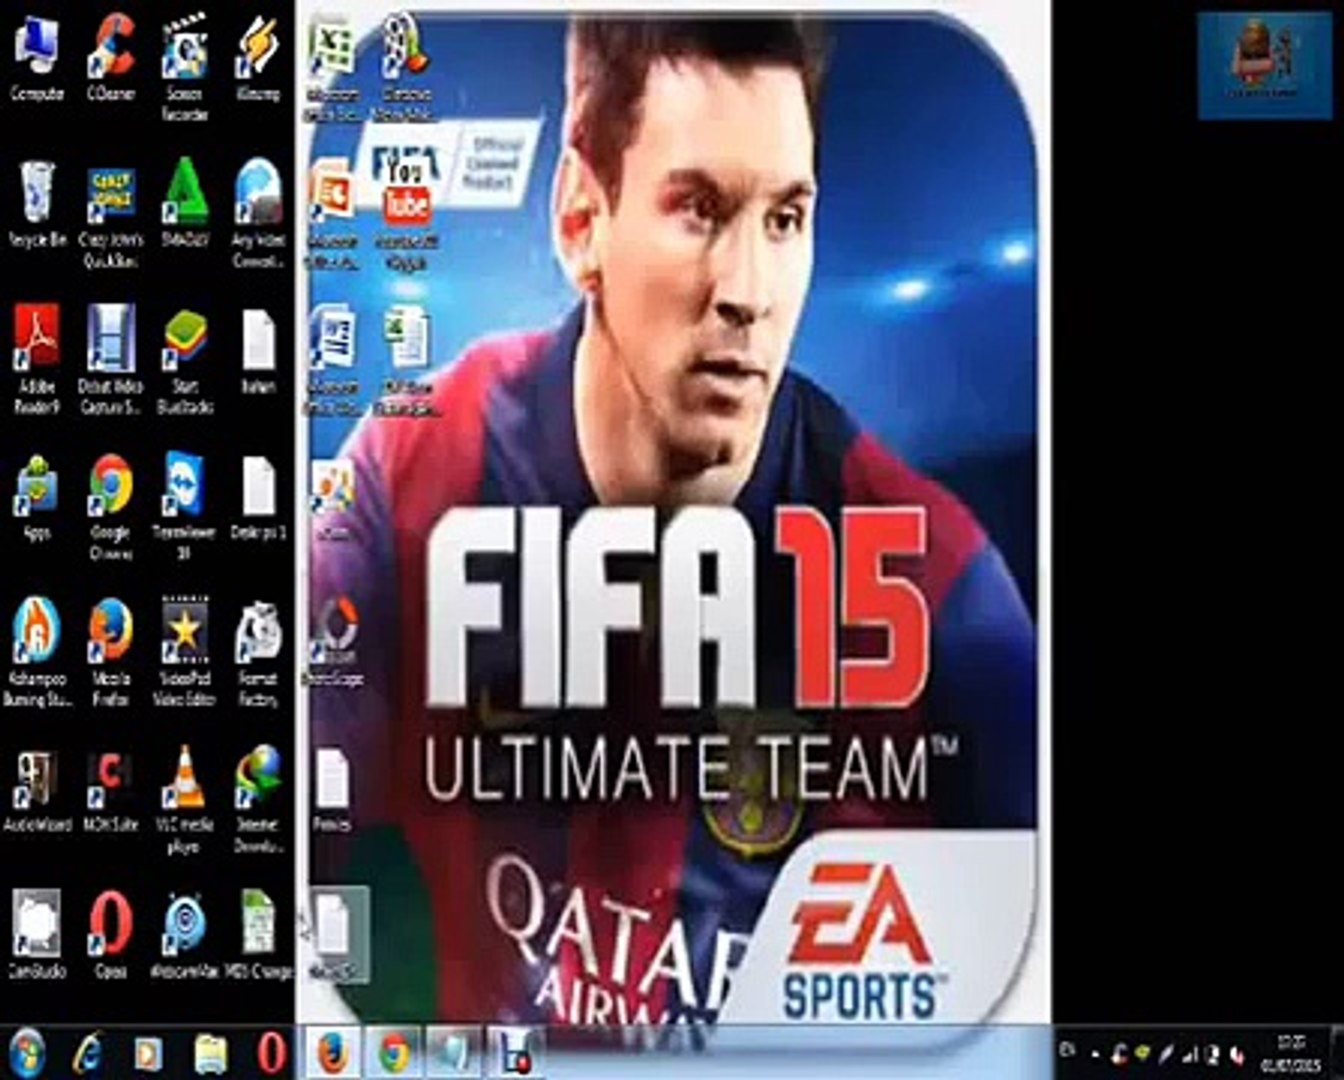Open the Opera desktop shortcut
The width and height of the screenshot is (1344, 1080).
click(x=111, y=934)
